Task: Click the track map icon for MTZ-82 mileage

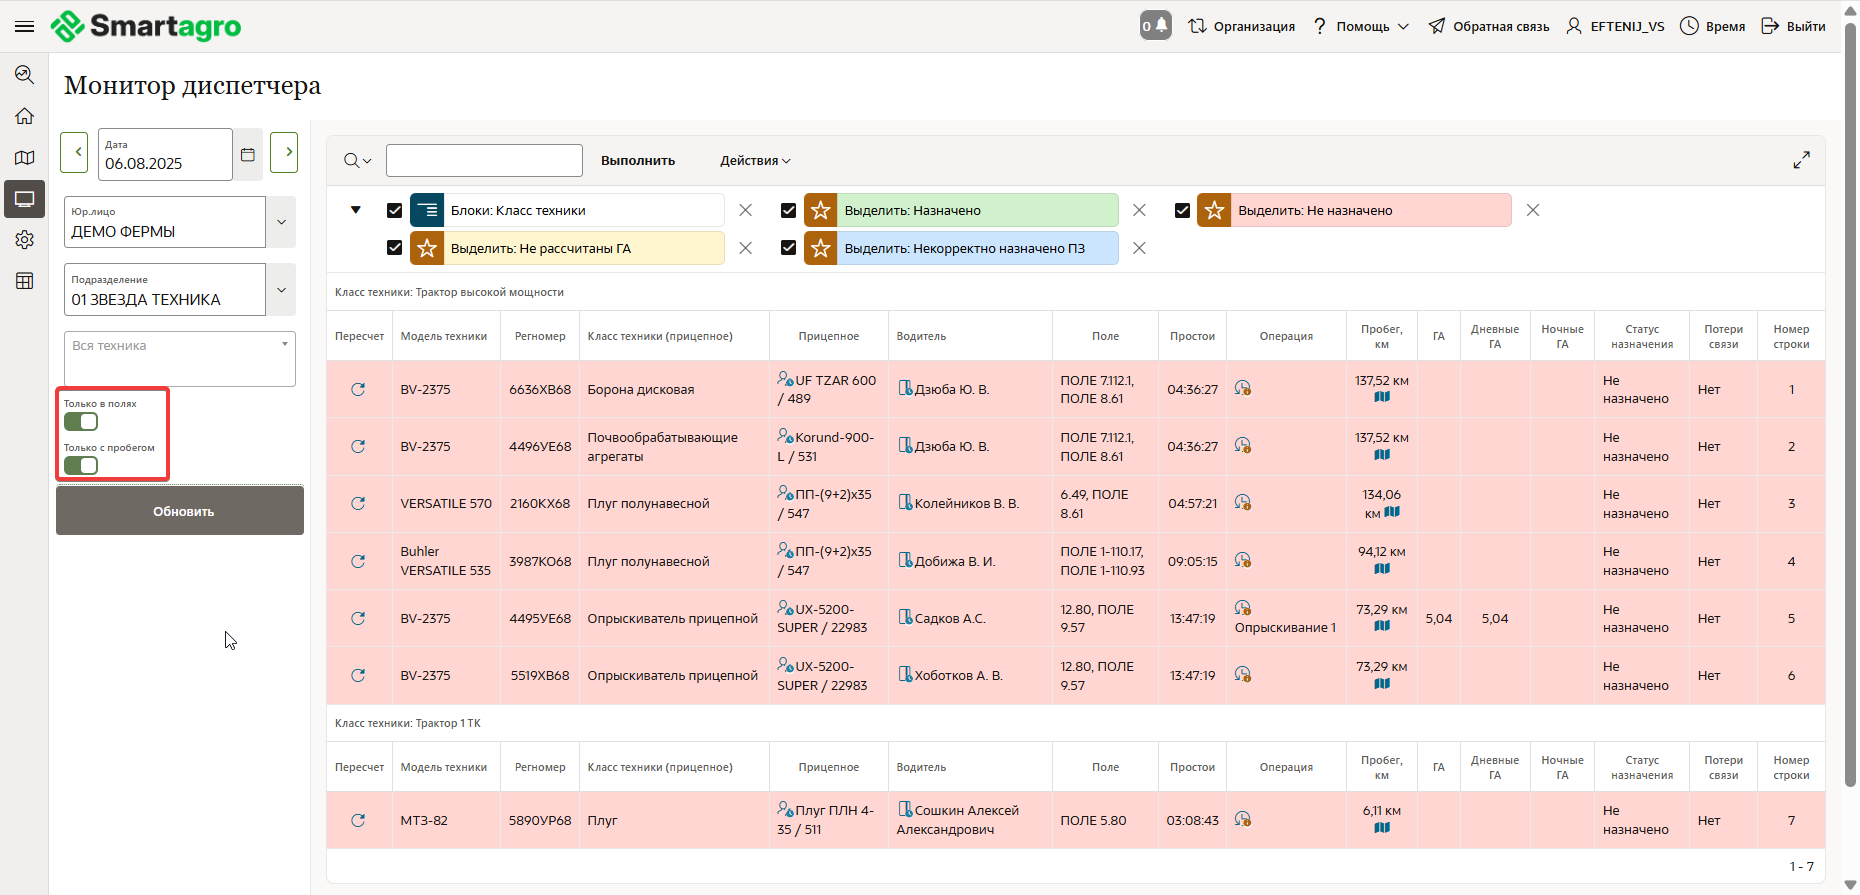Action: tap(1382, 828)
